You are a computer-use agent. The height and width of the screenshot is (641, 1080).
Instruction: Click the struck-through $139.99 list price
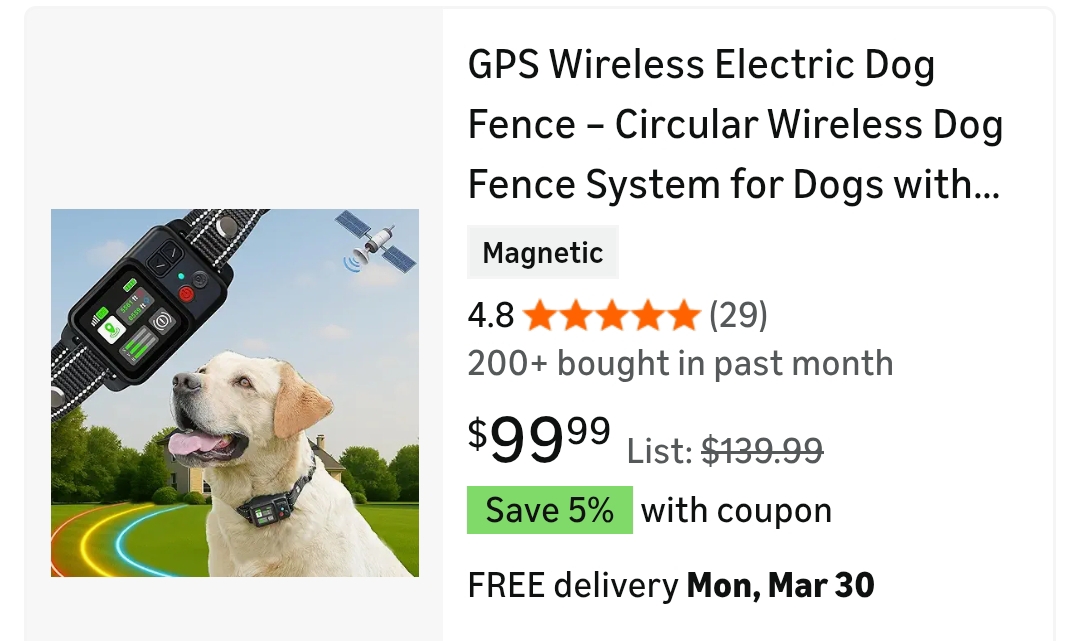pyautogui.click(x=762, y=452)
